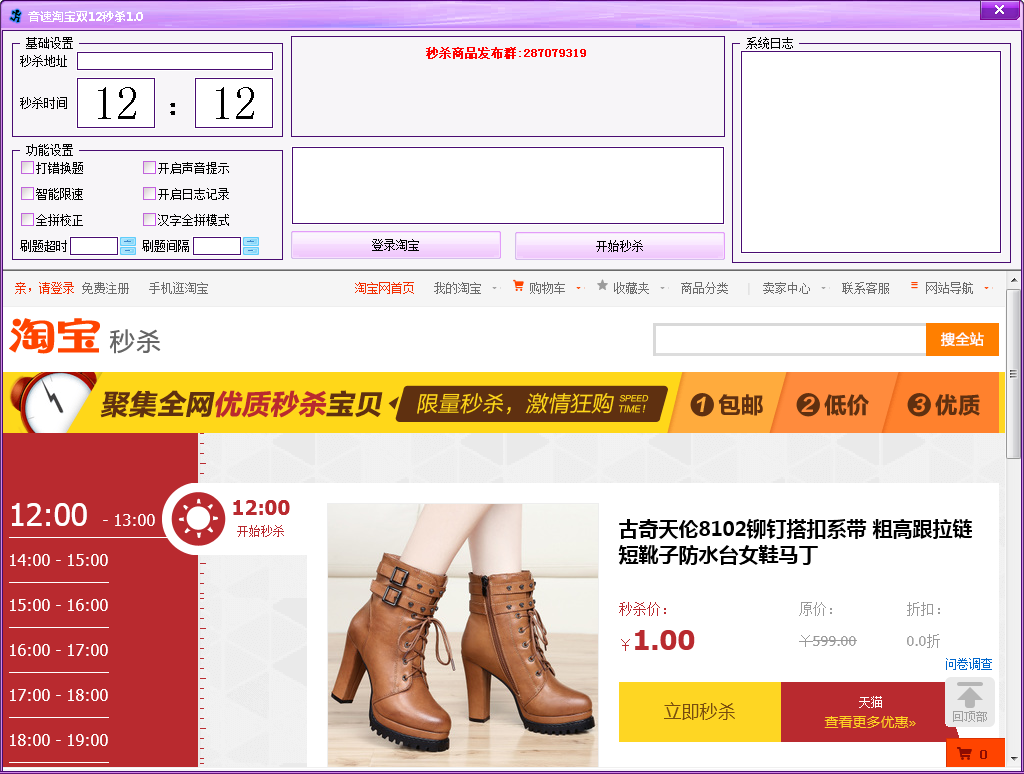
Task: Click the scrollbar down arrow
Action: pos(1013,759)
